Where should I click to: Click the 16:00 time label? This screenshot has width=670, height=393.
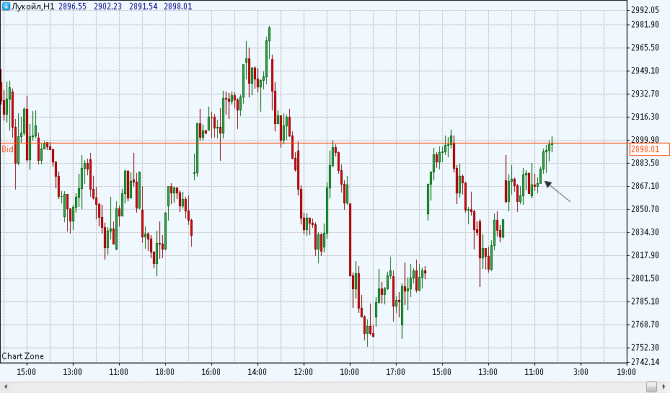(x=211, y=372)
